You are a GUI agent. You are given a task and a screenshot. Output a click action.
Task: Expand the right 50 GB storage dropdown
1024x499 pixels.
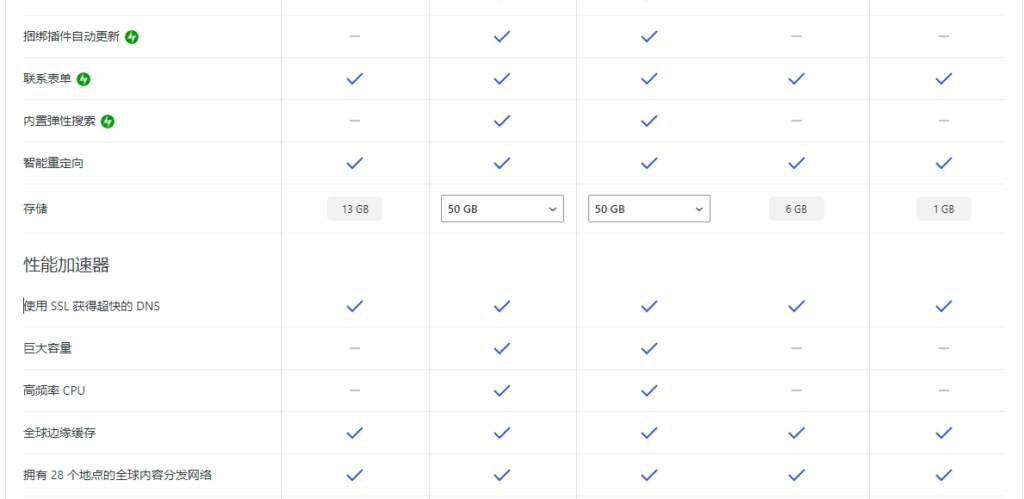649,209
